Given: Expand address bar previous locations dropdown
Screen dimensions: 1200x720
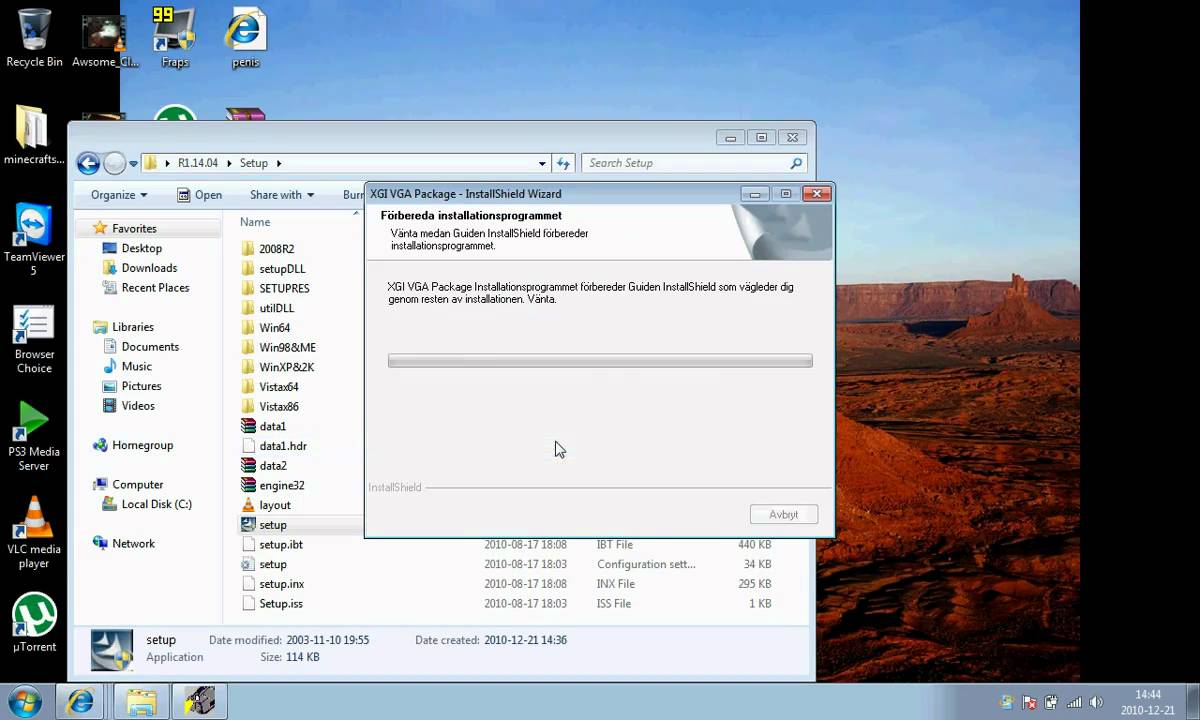Looking at the screenshot, I should 542,163.
